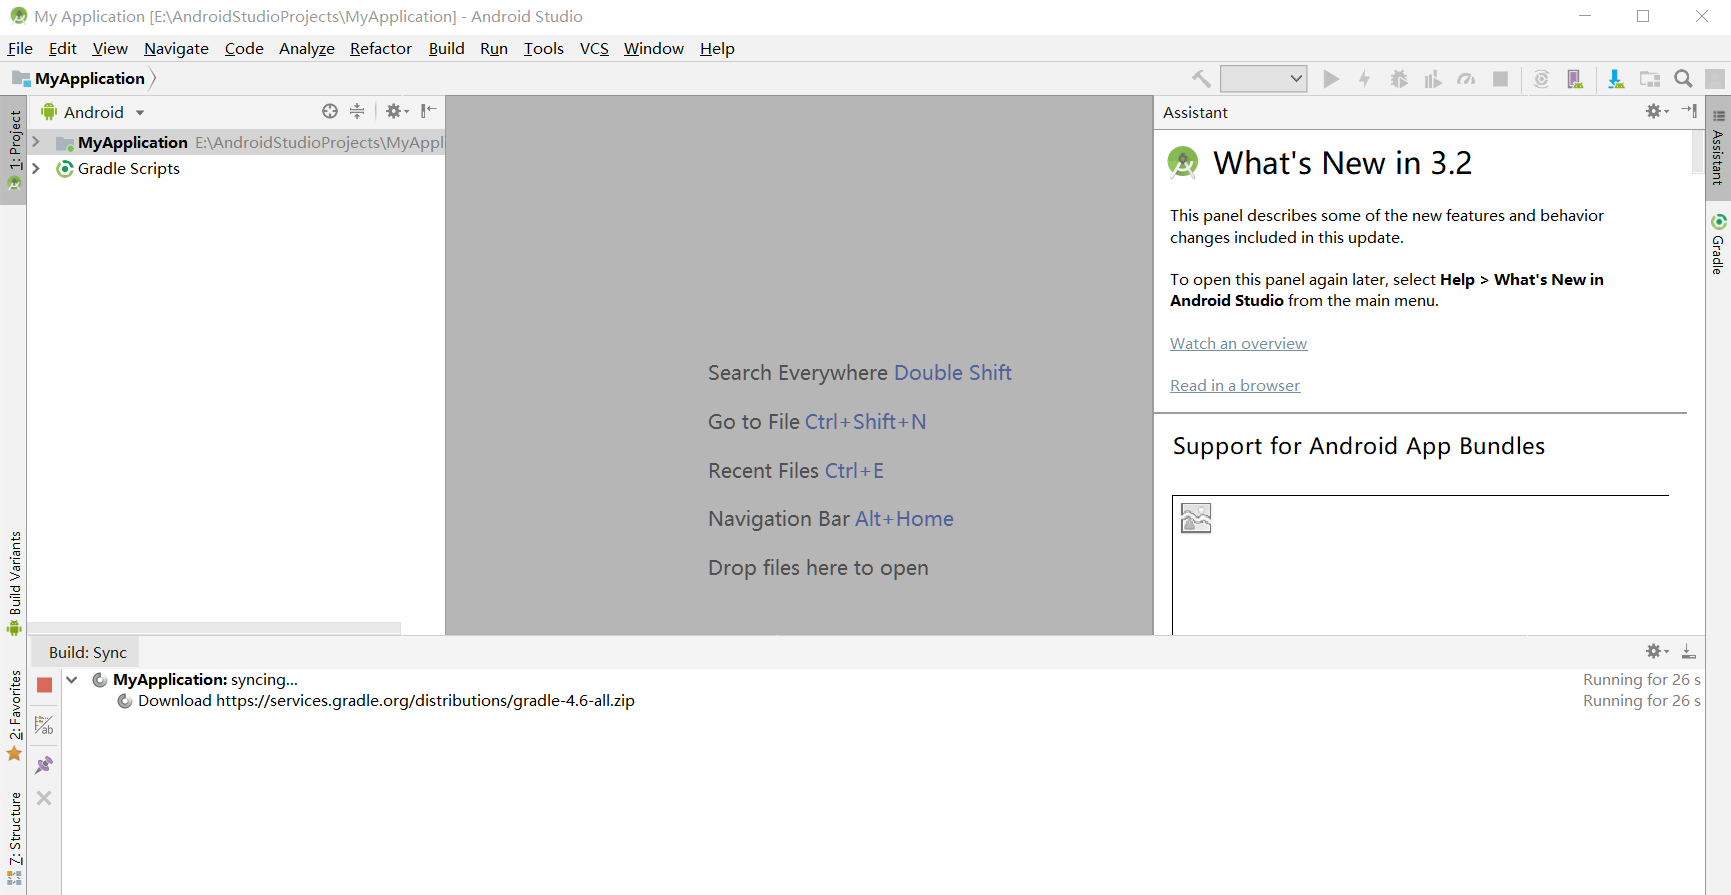Screen dimensions: 1731x895
Task: Open the Refactor menu
Action: [381, 48]
